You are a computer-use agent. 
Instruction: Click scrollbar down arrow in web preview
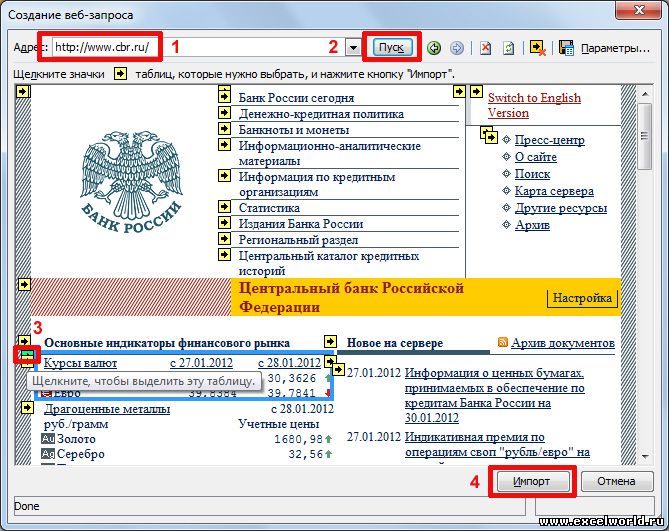[x=645, y=457]
